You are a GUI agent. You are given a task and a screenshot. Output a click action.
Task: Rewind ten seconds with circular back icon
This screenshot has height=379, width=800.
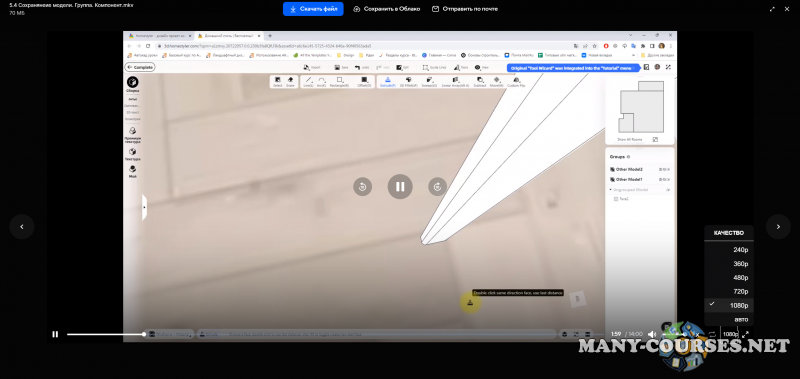(x=362, y=187)
